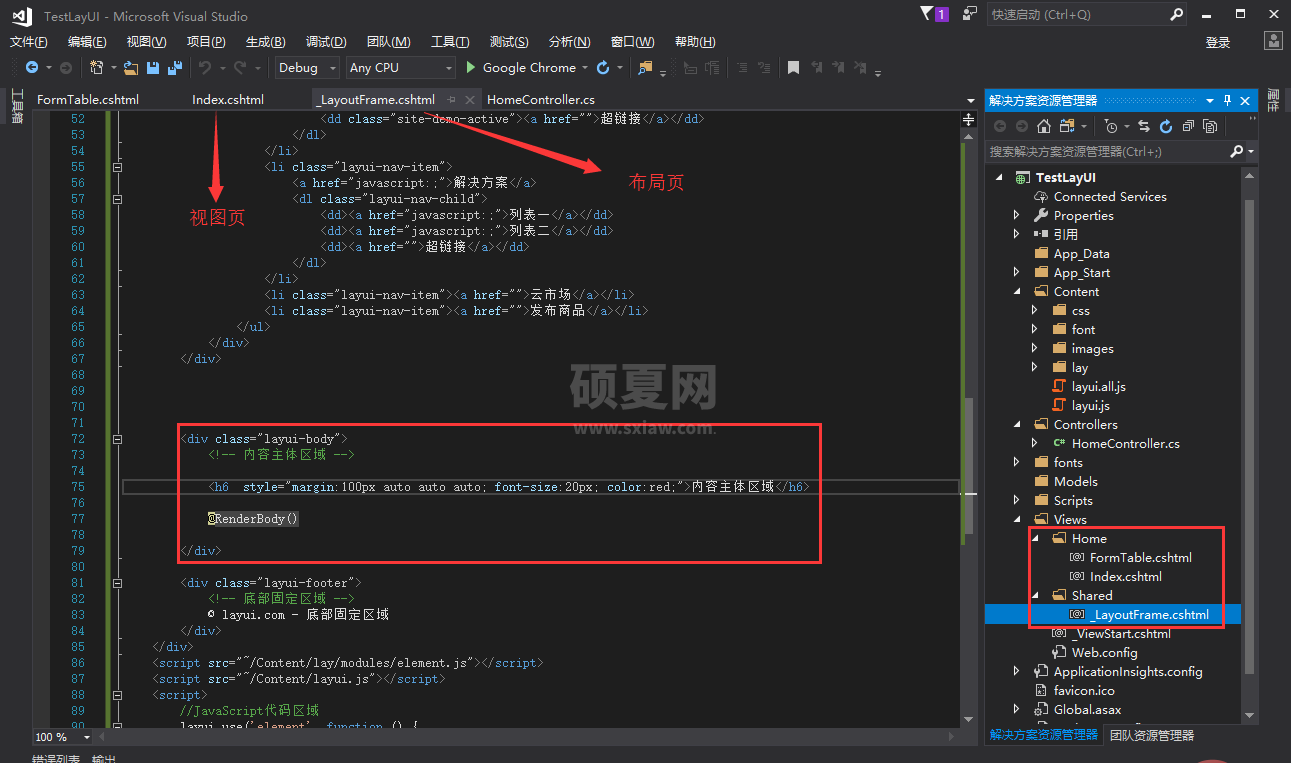Open the browser target dropdown arrow
This screenshot has width=1291, height=763.
(x=584, y=68)
